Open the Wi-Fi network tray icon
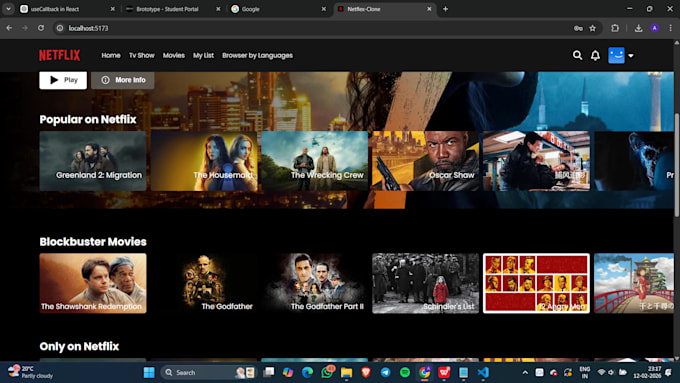Screen dimensions: 680x383 click(601, 373)
